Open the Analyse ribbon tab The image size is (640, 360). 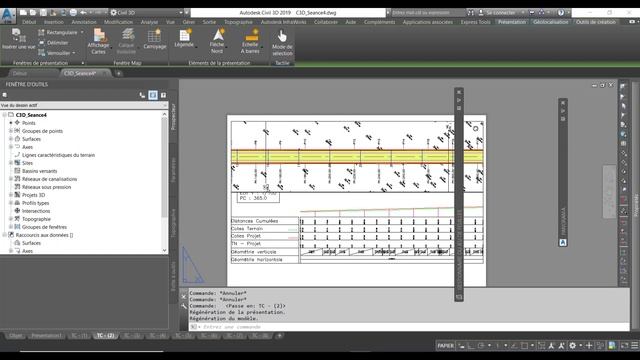tap(149, 22)
